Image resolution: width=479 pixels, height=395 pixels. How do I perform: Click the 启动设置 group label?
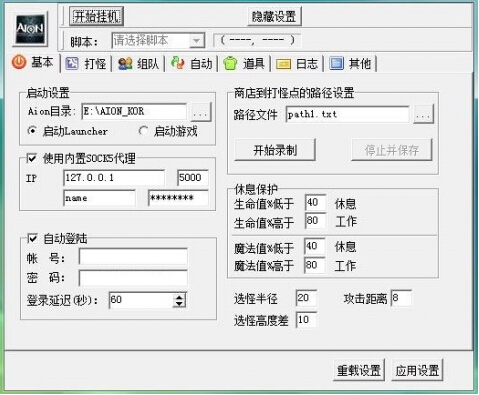pyautogui.click(x=48, y=93)
